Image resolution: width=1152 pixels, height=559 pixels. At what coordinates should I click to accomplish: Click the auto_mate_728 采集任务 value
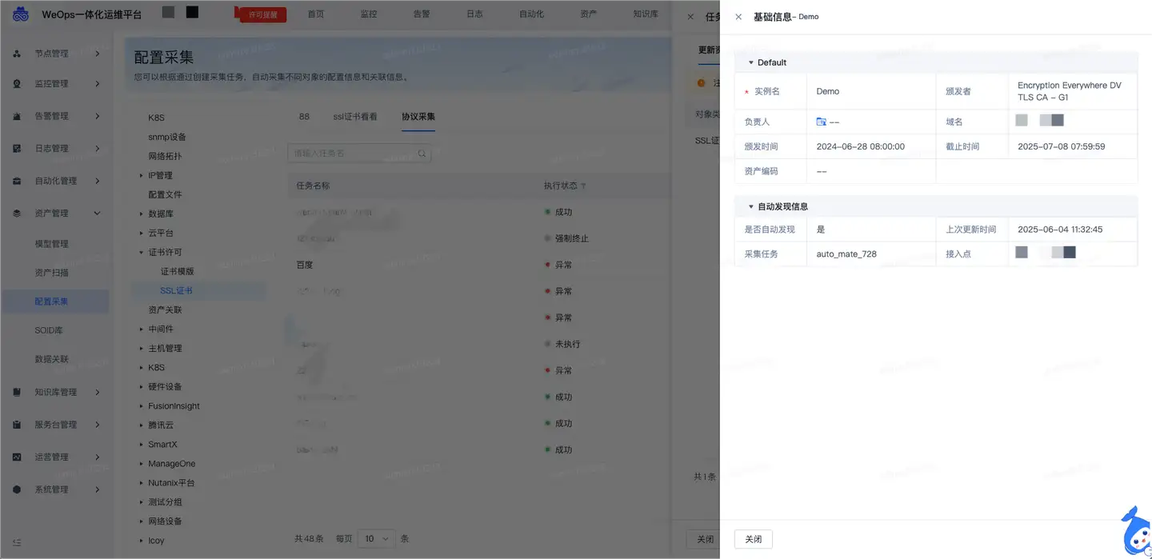(846, 253)
